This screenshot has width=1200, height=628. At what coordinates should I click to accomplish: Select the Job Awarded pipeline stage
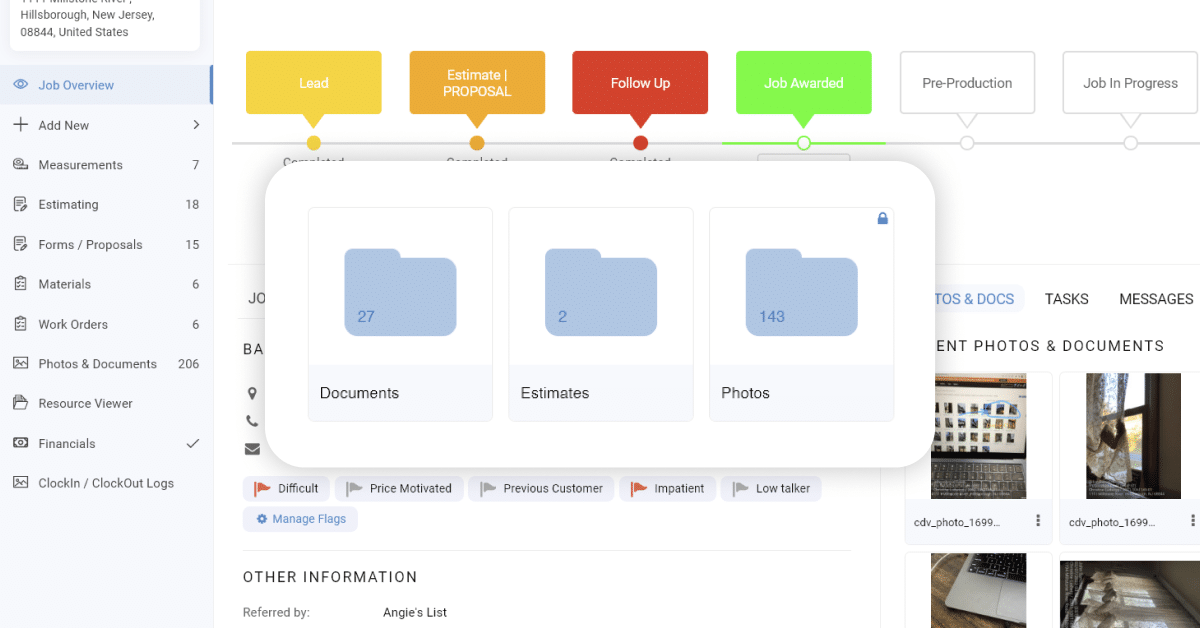point(803,82)
